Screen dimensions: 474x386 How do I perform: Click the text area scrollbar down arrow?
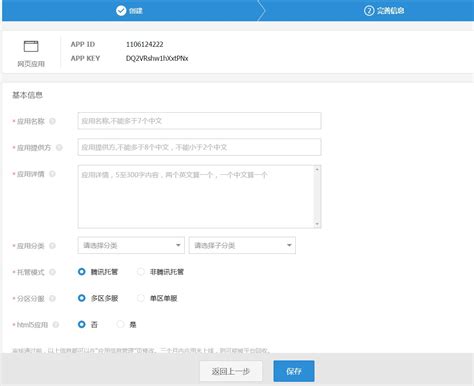click(x=317, y=224)
